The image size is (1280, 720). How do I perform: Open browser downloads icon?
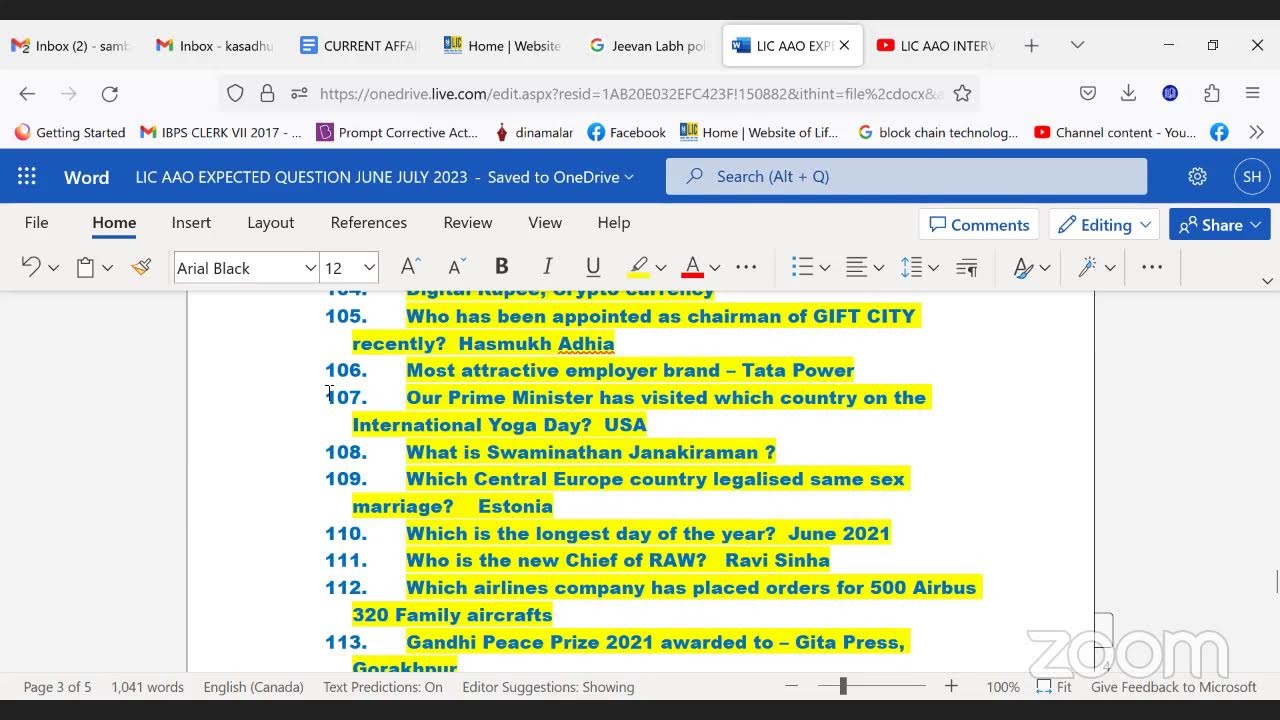pyautogui.click(x=1128, y=93)
